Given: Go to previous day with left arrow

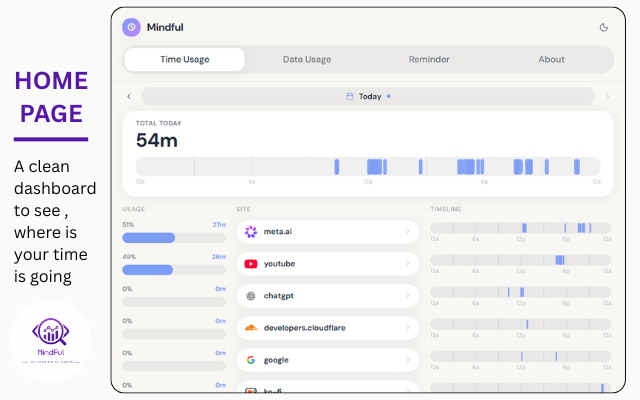Looking at the screenshot, I should 129,96.
